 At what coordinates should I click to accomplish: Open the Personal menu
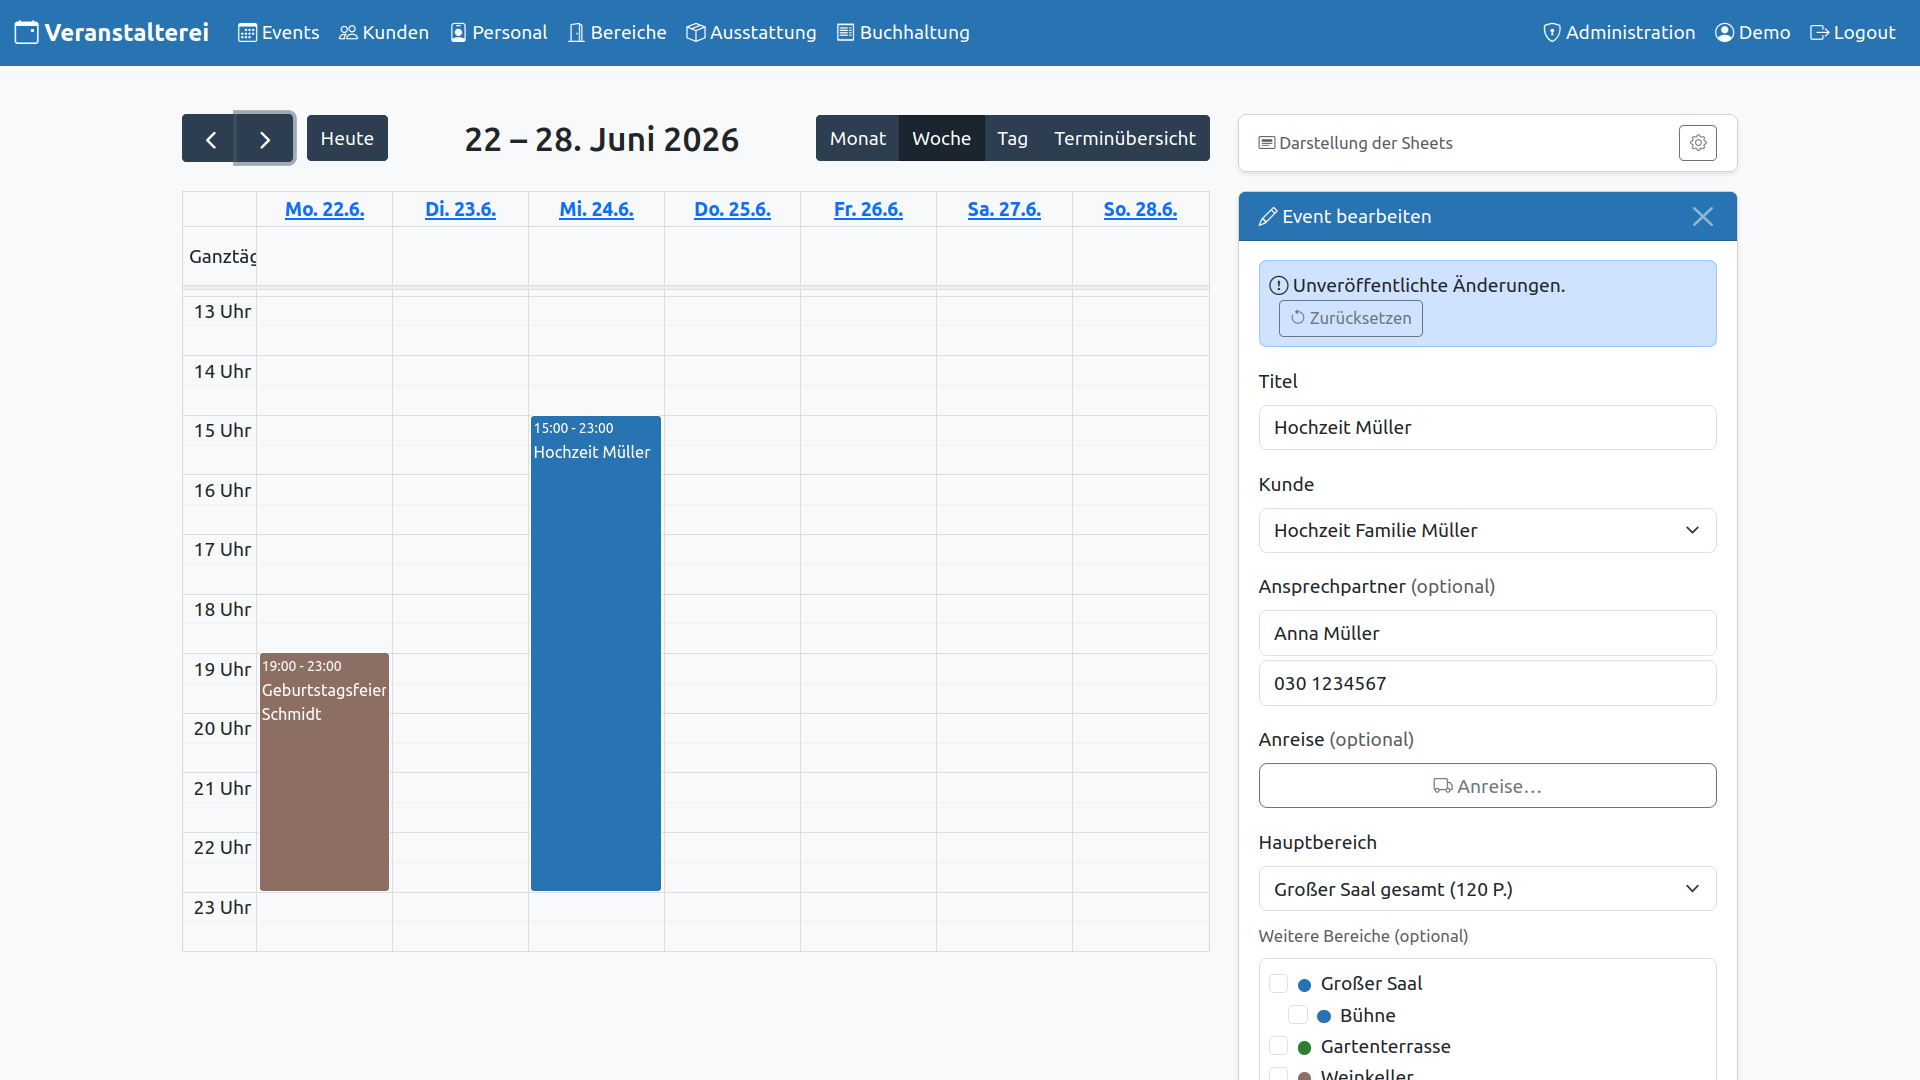click(x=499, y=33)
